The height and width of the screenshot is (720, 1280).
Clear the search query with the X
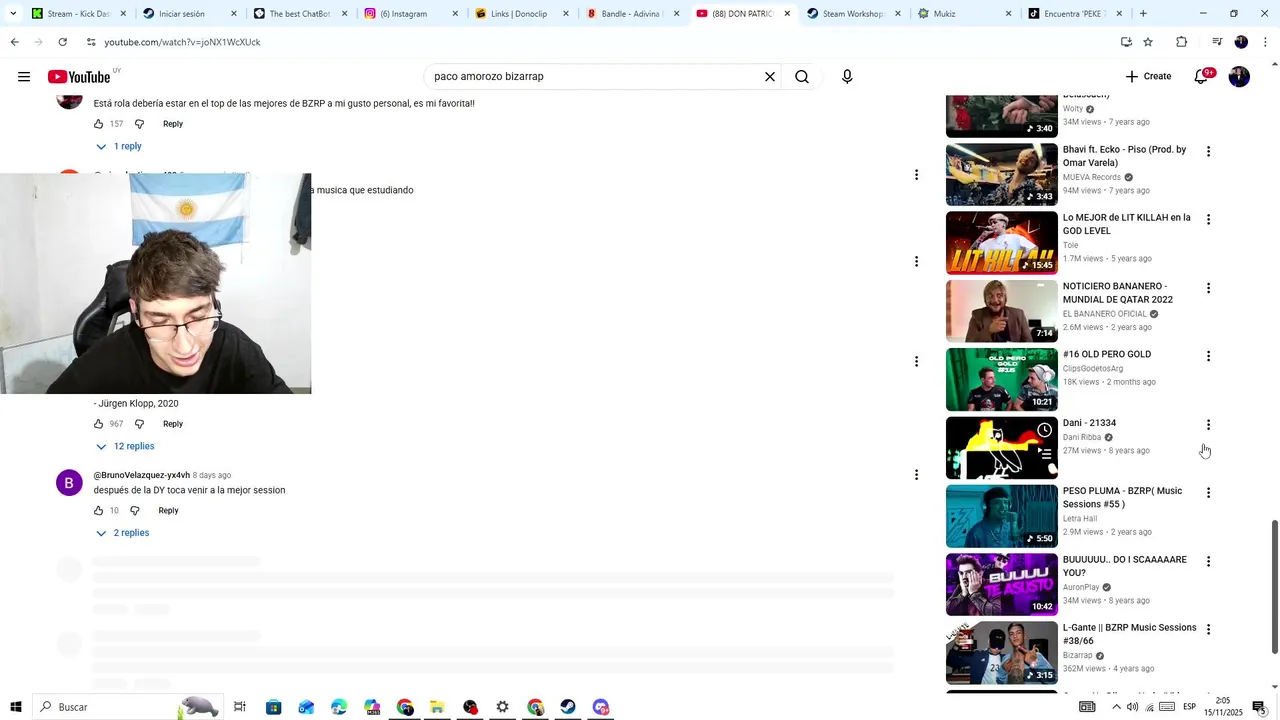(770, 77)
